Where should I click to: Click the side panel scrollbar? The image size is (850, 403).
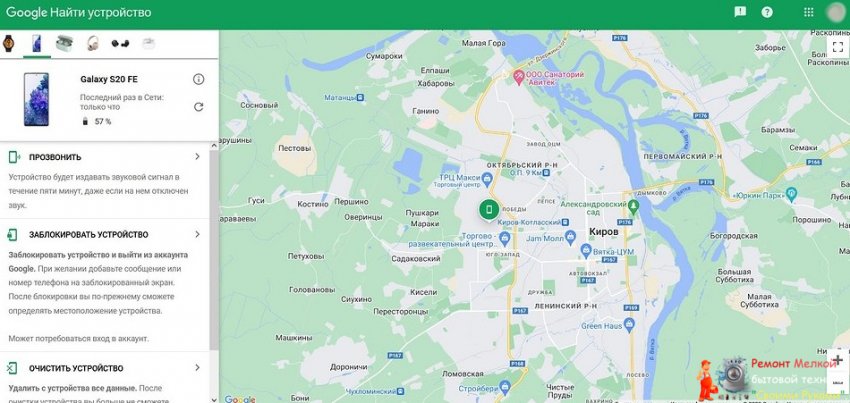click(x=214, y=250)
